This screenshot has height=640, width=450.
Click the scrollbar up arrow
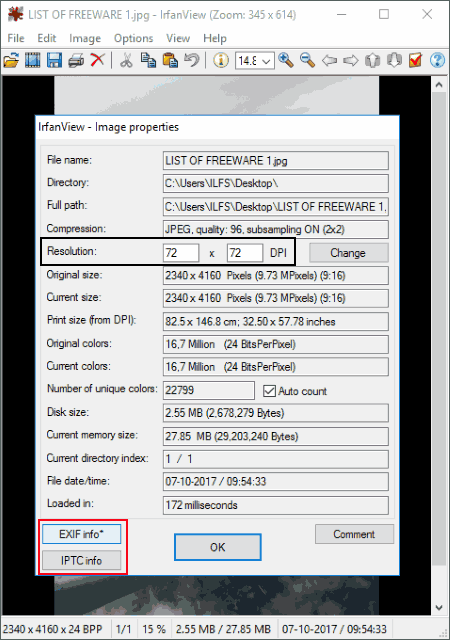click(x=439, y=85)
